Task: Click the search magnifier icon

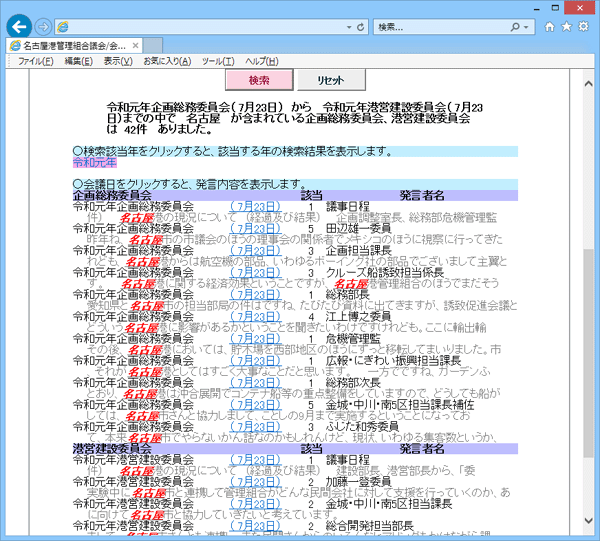Action: coord(515,27)
